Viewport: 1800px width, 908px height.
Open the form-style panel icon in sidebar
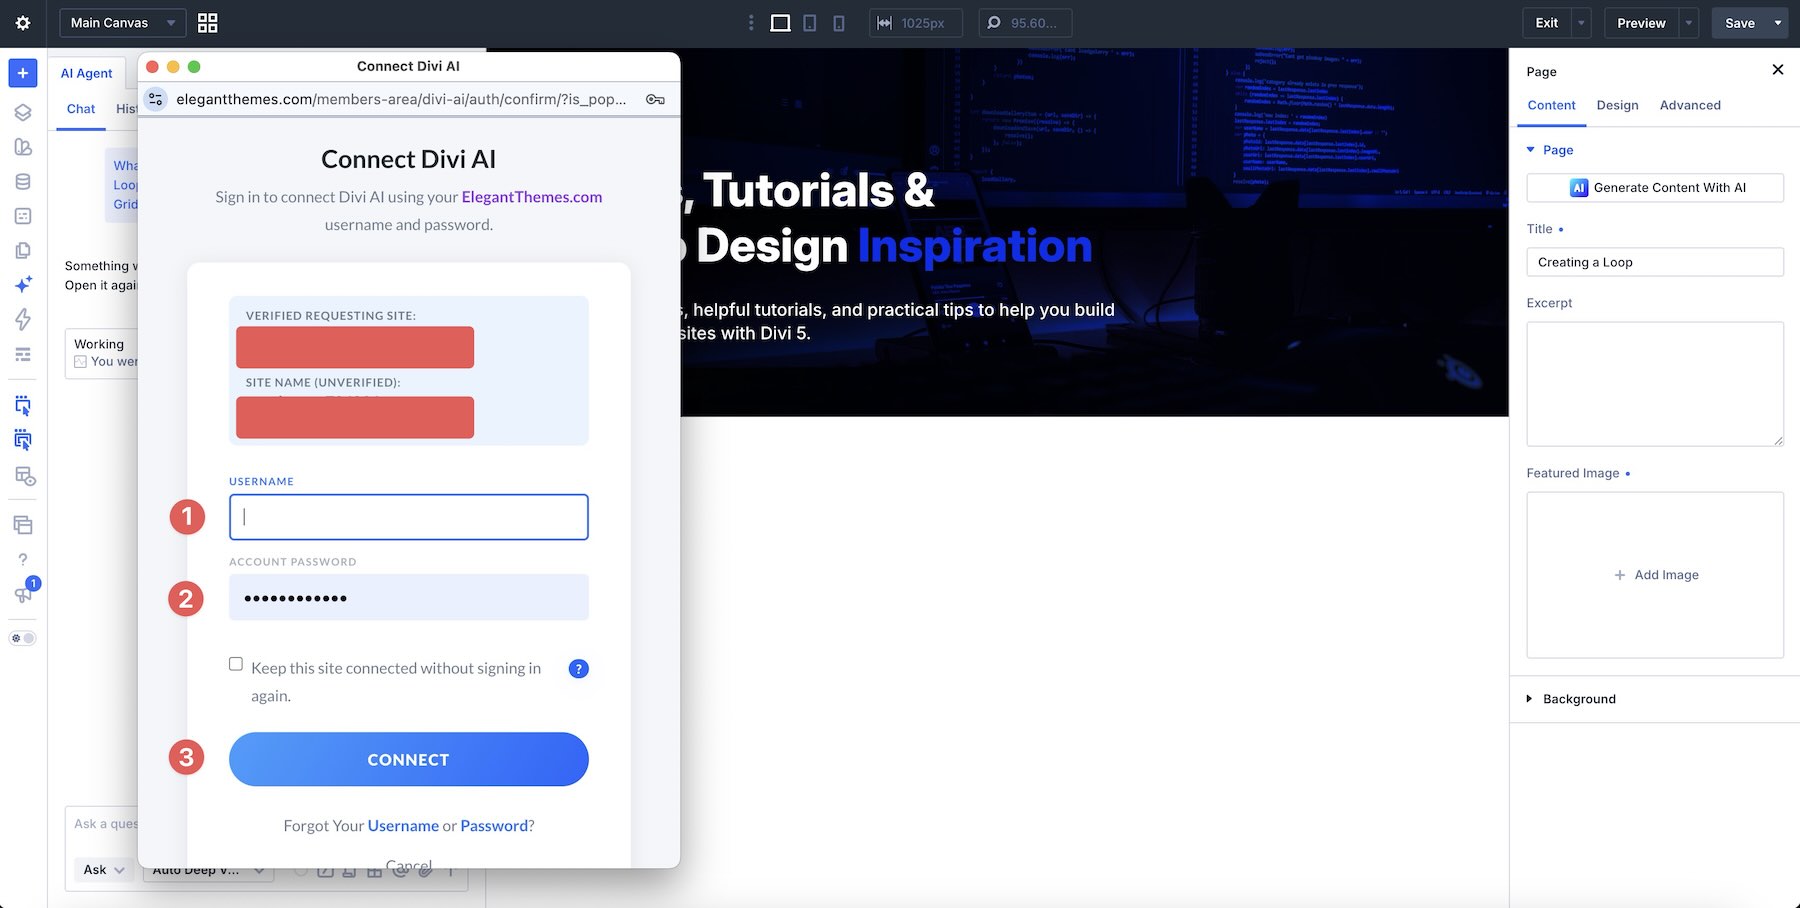pos(23,216)
